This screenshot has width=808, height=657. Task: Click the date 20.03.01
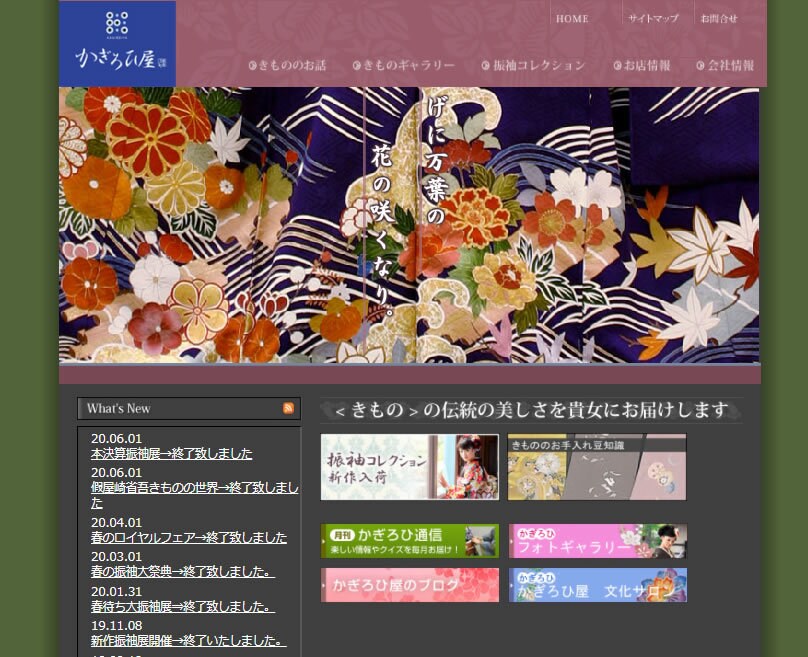116,557
